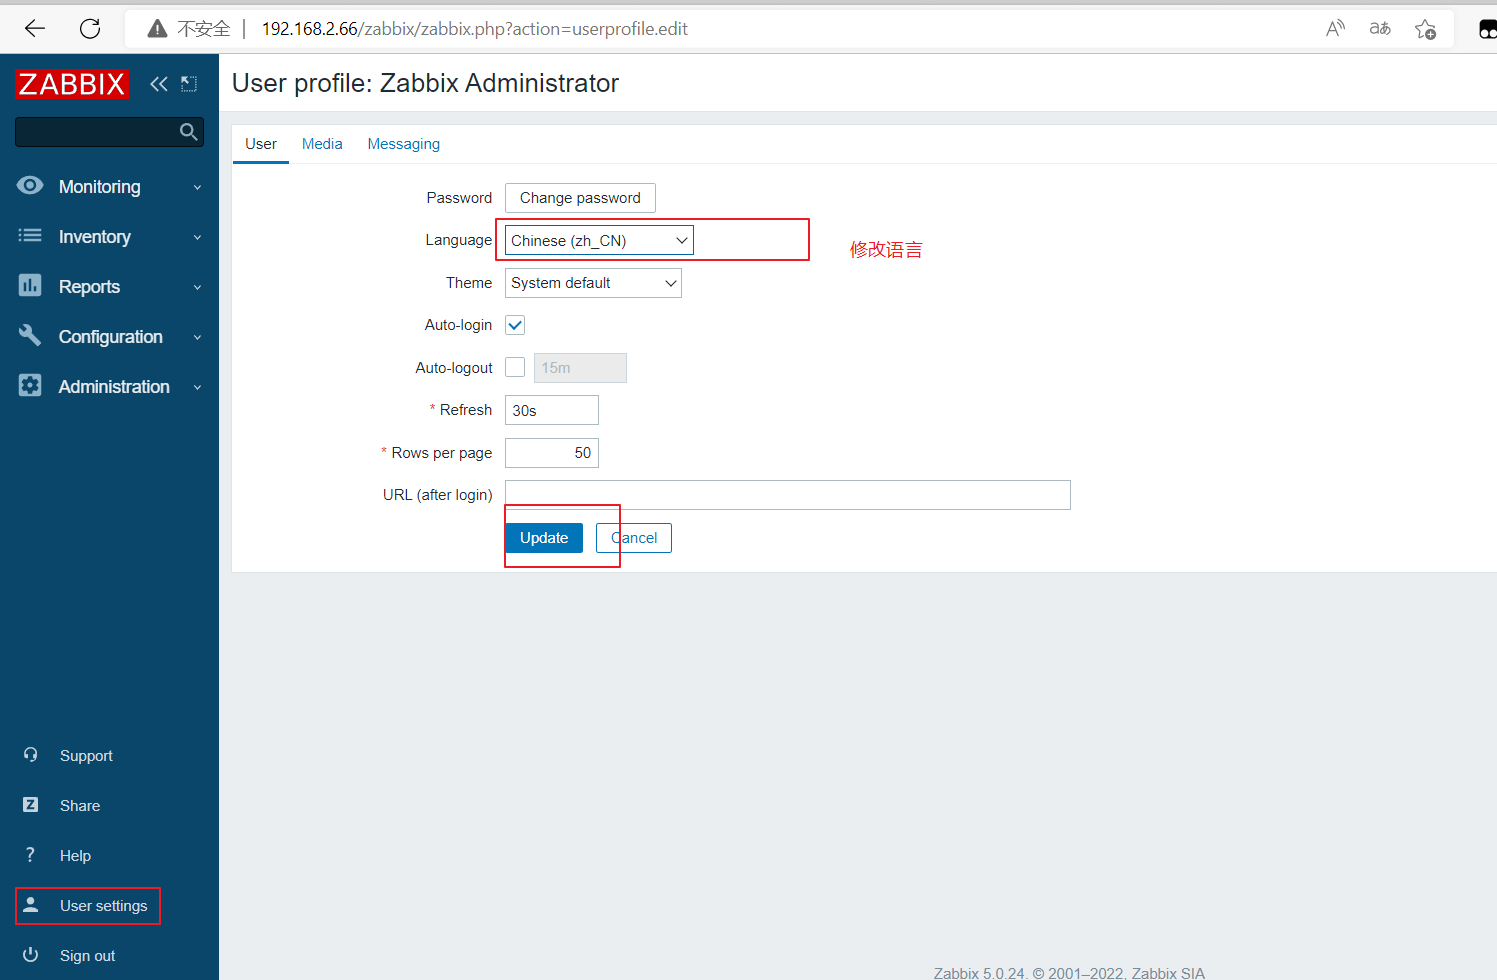This screenshot has width=1497, height=980.
Task: Switch to the Media tab
Action: pyautogui.click(x=322, y=144)
